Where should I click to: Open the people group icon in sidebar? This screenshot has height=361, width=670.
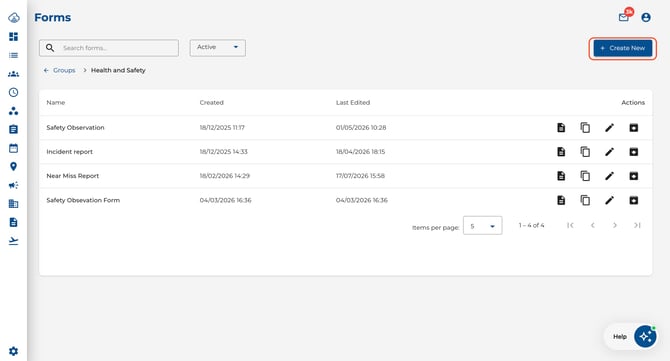[14, 74]
